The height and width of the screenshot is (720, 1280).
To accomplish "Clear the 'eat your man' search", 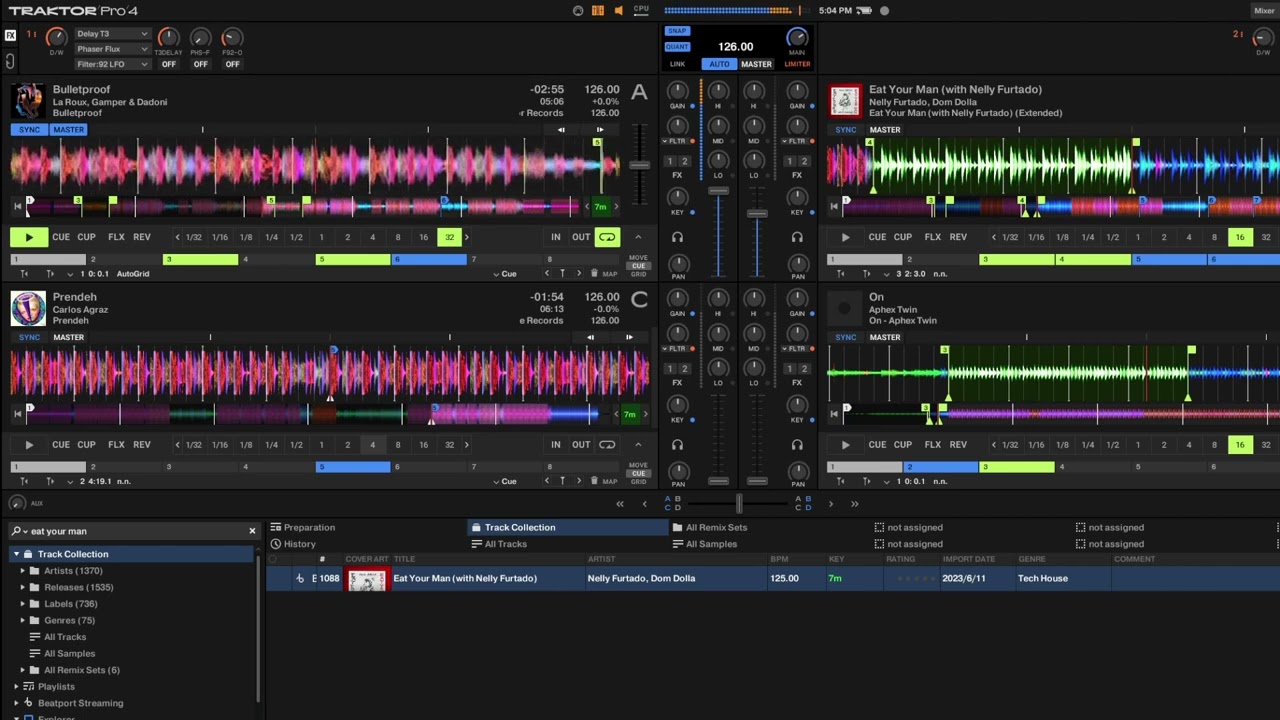I will tap(252, 531).
